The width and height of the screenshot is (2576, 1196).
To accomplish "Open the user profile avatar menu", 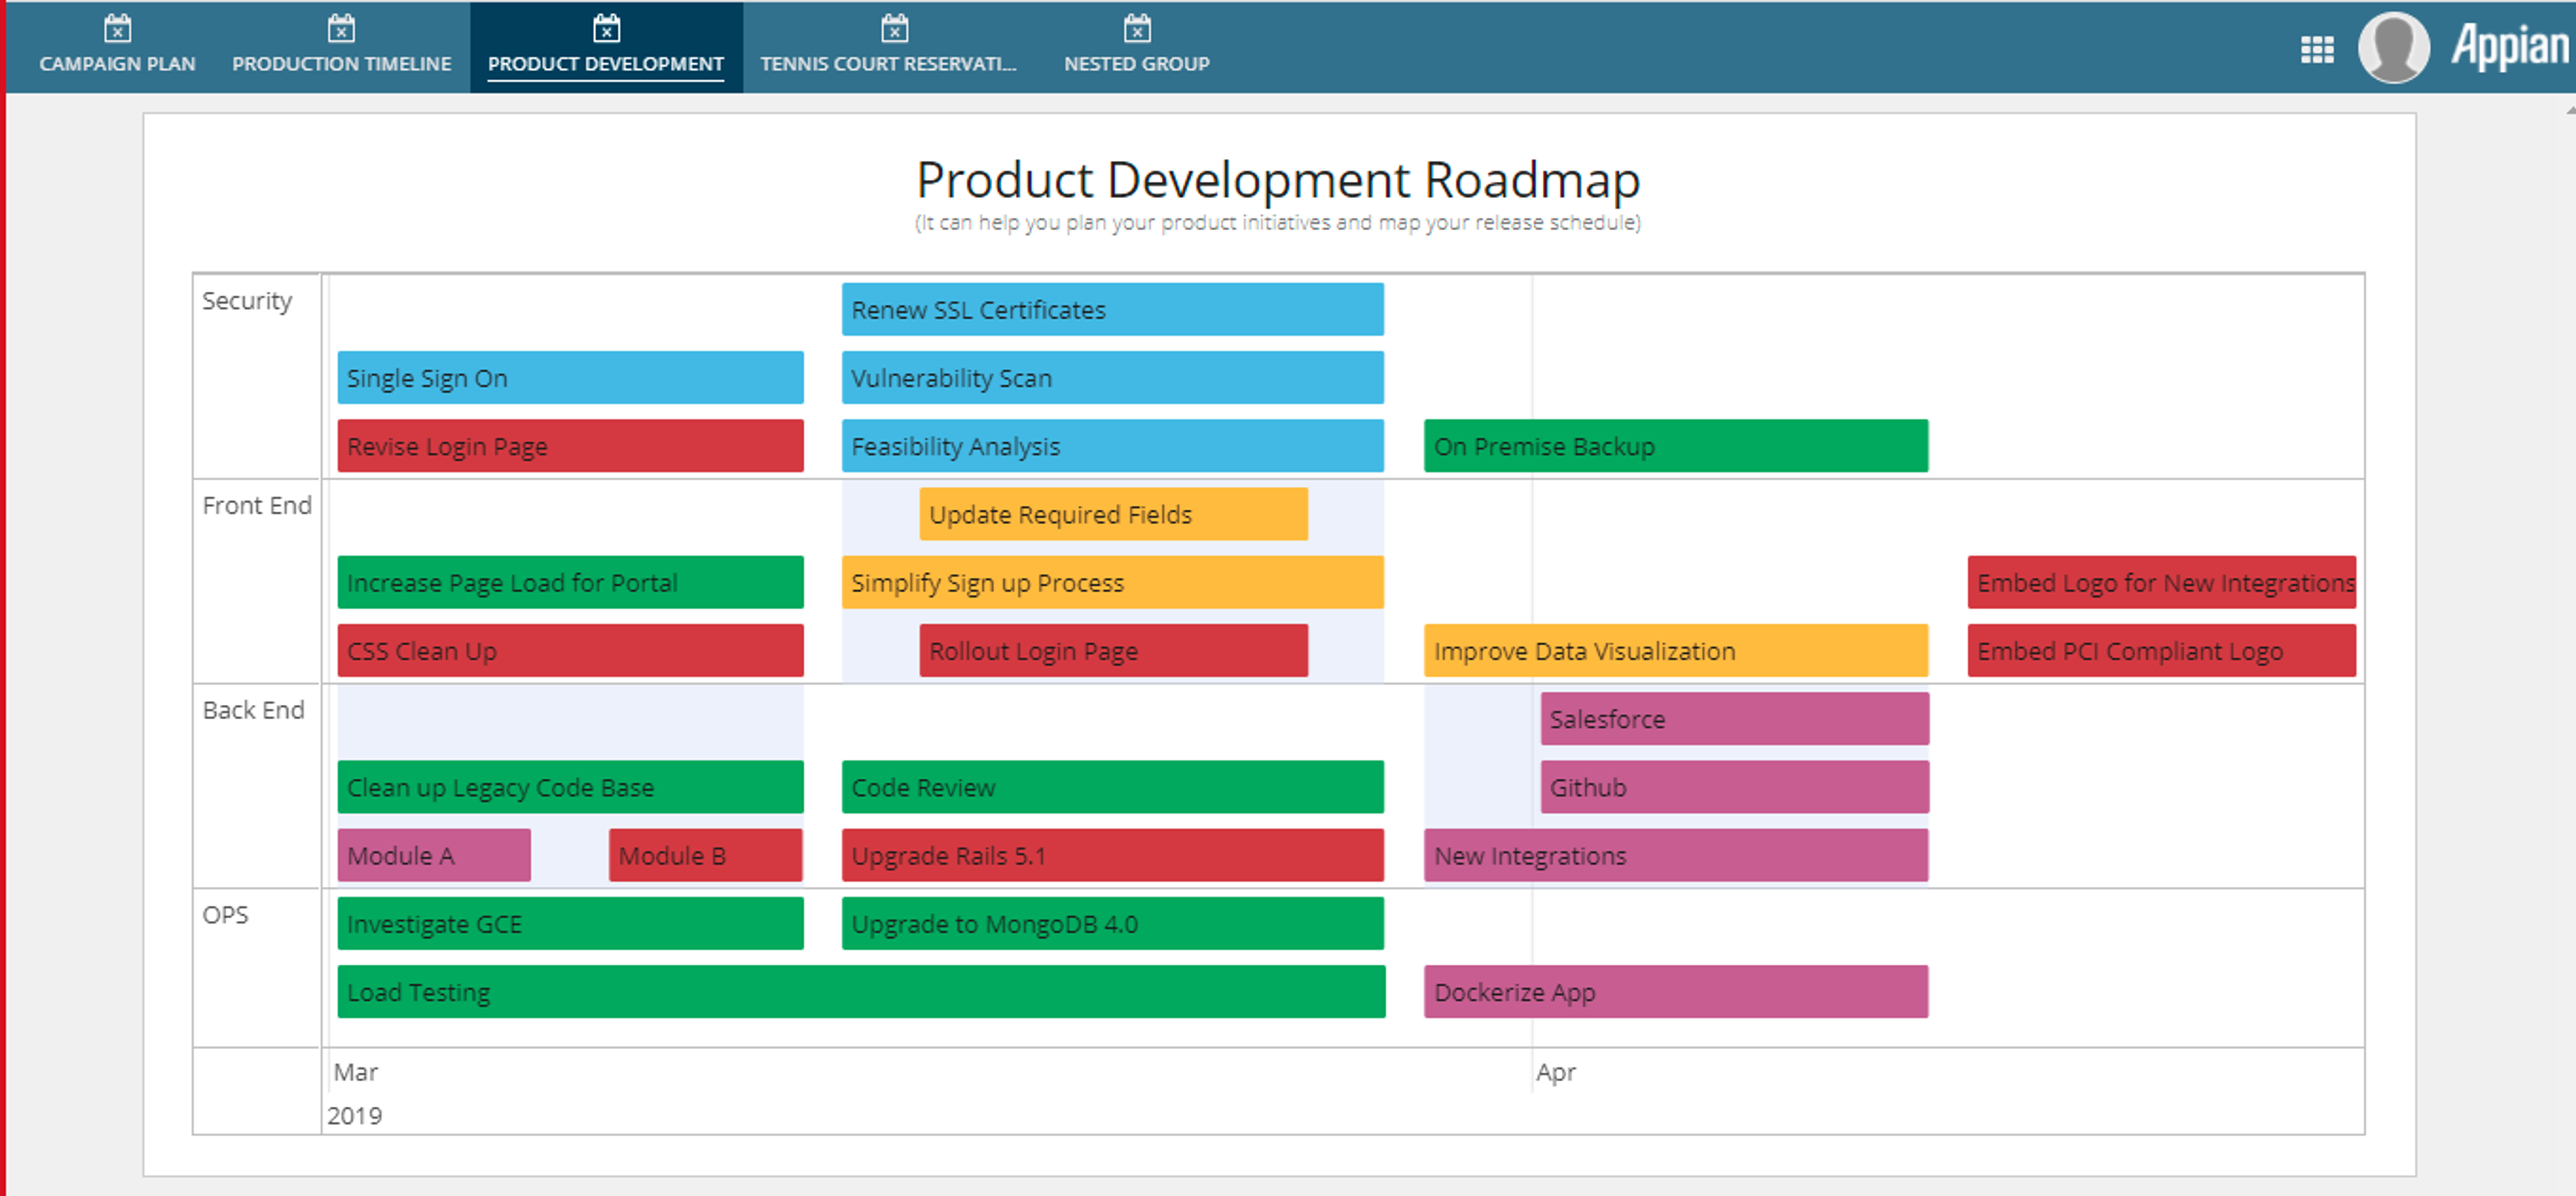I will click(2393, 47).
